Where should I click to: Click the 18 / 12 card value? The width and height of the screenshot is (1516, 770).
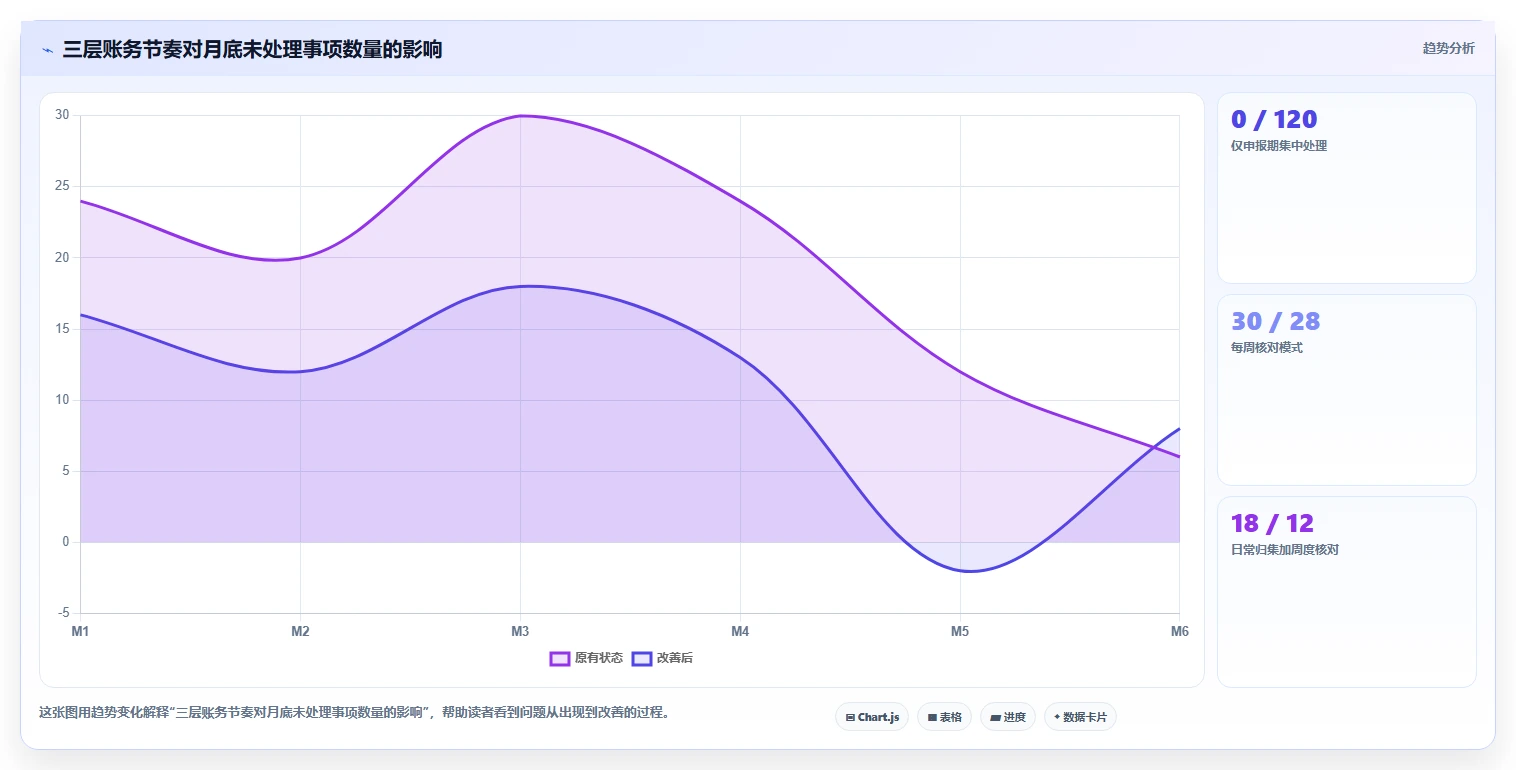click(x=1272, y=523)
